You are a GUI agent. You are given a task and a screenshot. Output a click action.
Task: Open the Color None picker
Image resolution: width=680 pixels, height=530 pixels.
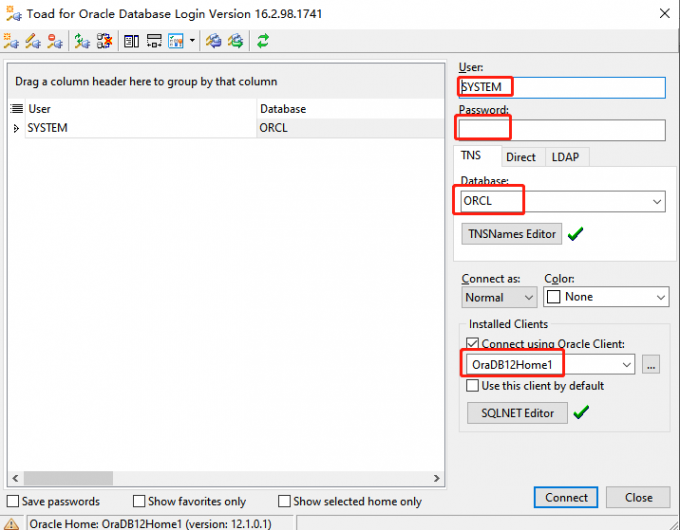[606, 297]
